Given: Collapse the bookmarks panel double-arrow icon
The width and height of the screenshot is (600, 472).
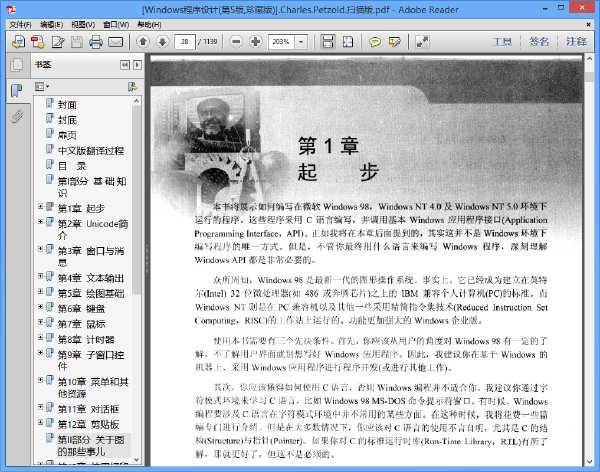Looking at the screenshot, I should click(125, 65).
